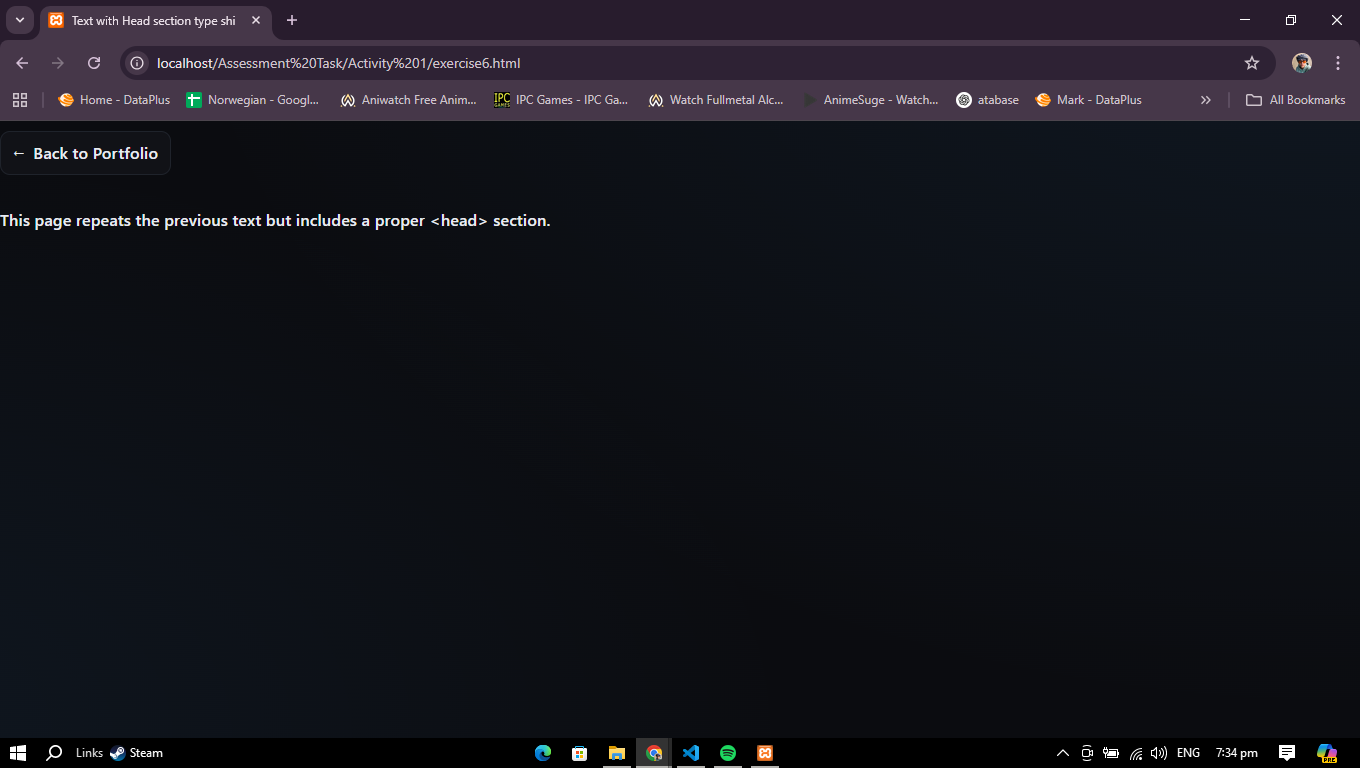The height and width of the screenshot is (768, 1360).
Task: Reload the page with the refresh icon
Action: pyautogui.click(x=94, y=63)
